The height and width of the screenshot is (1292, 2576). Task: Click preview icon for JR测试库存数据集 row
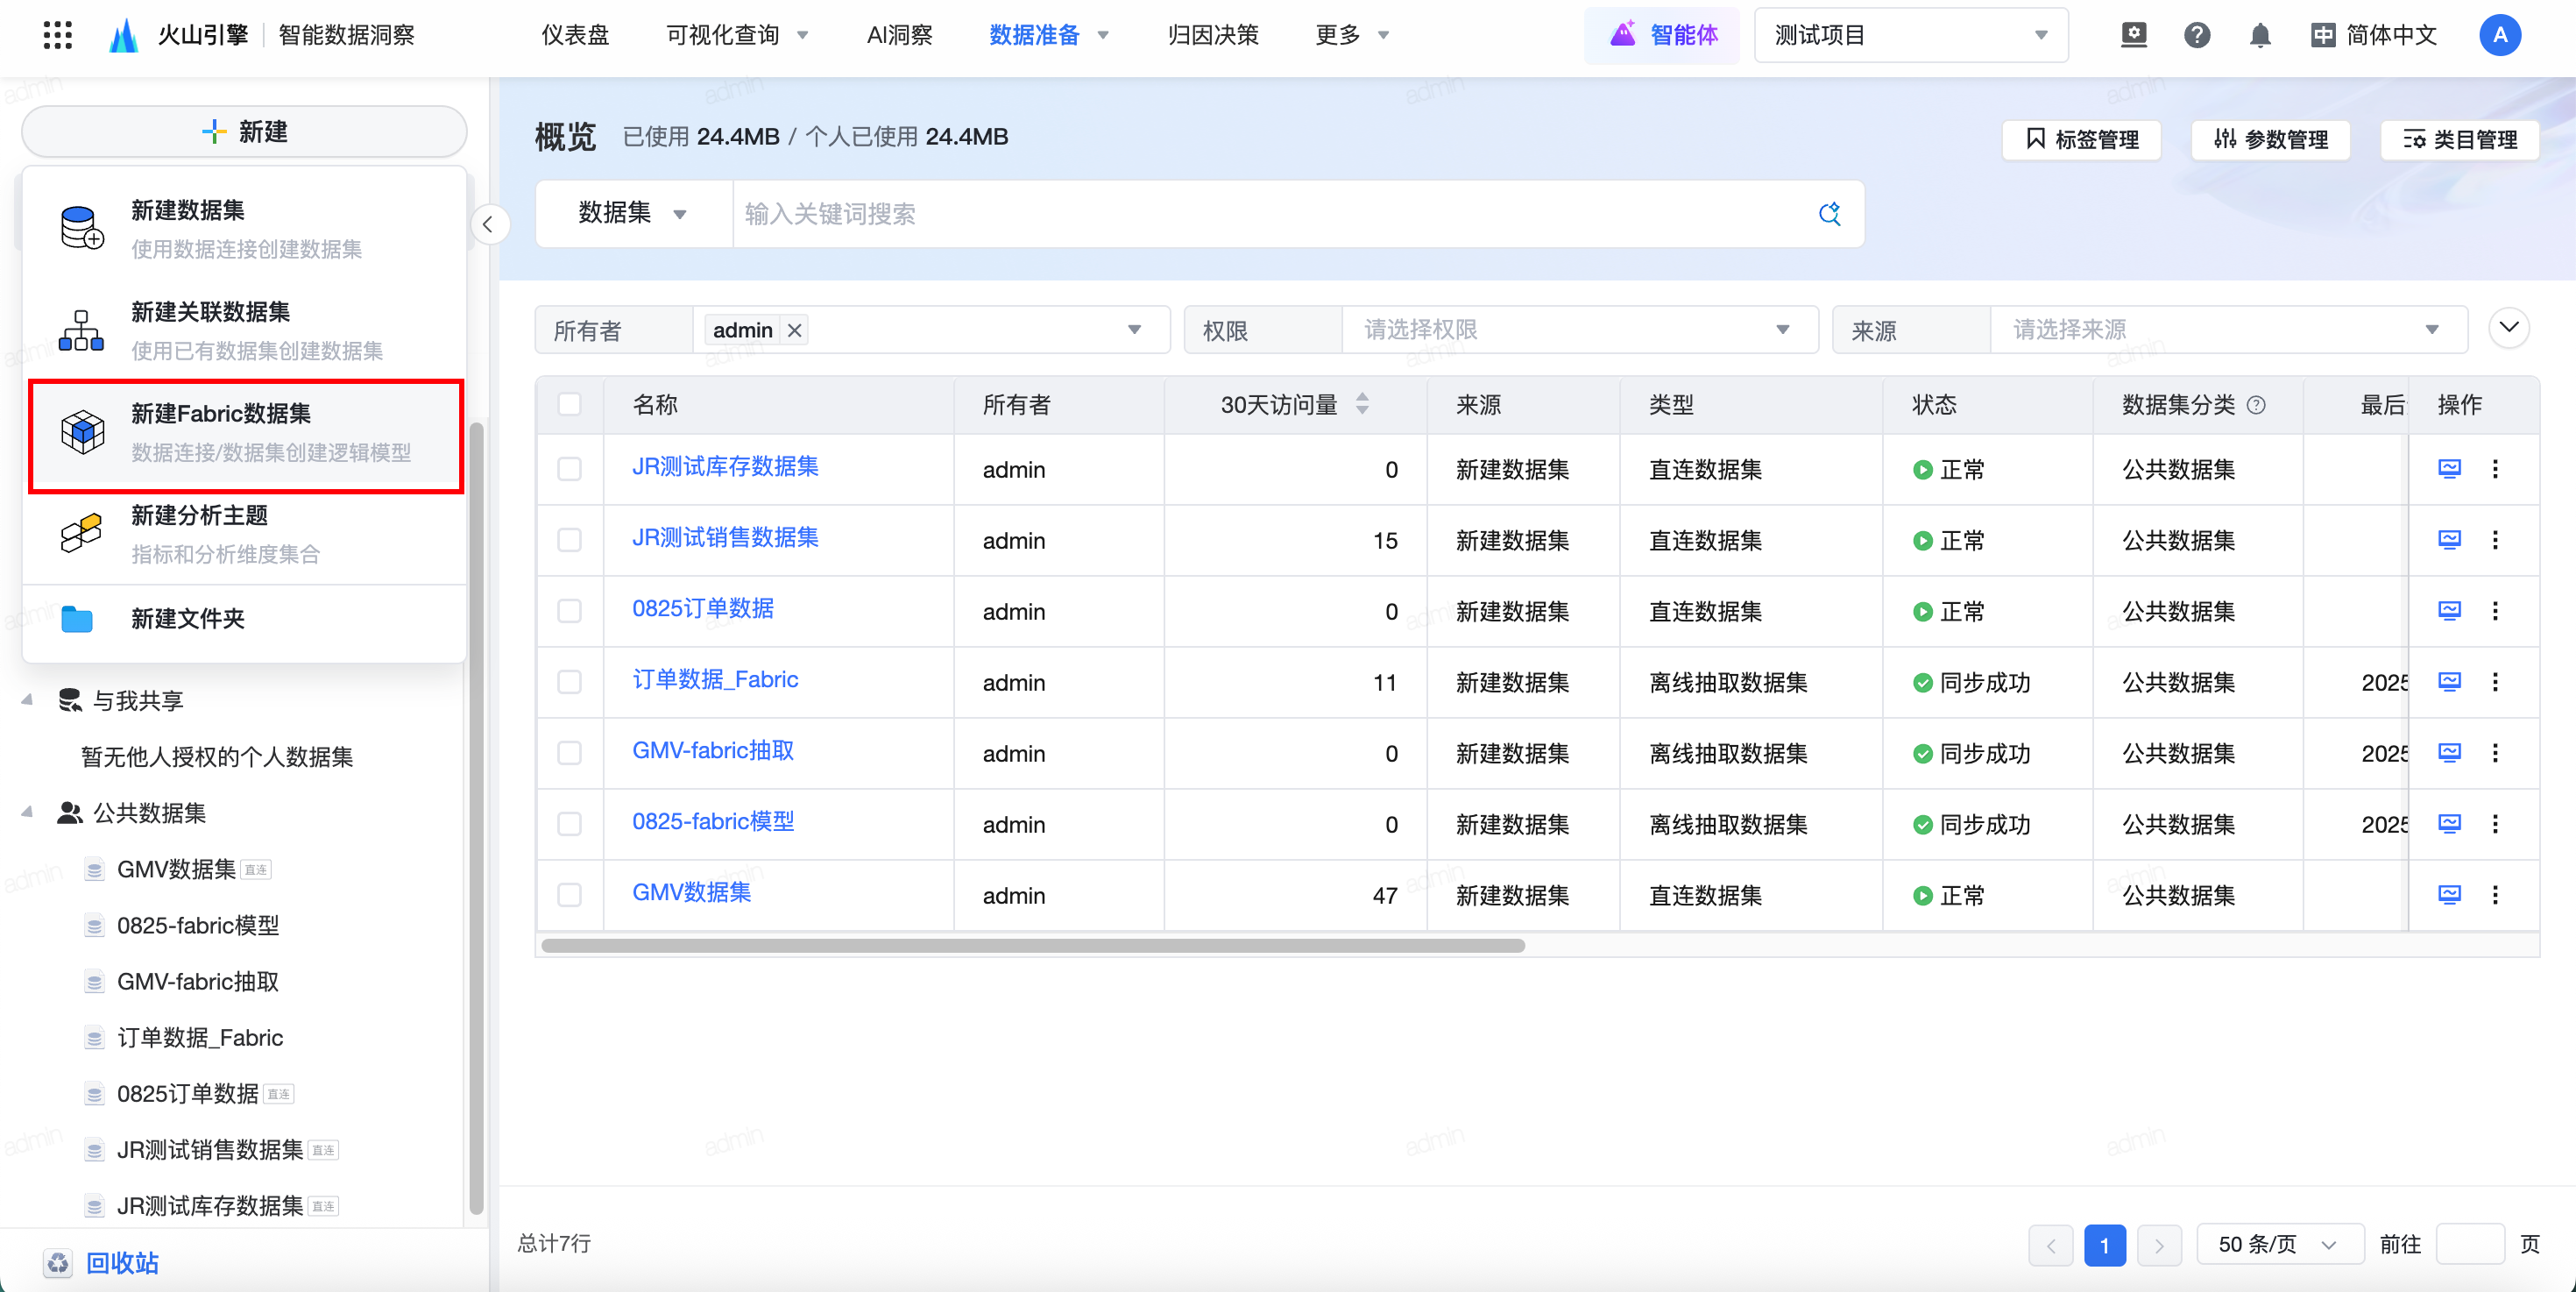point(2449,469)
